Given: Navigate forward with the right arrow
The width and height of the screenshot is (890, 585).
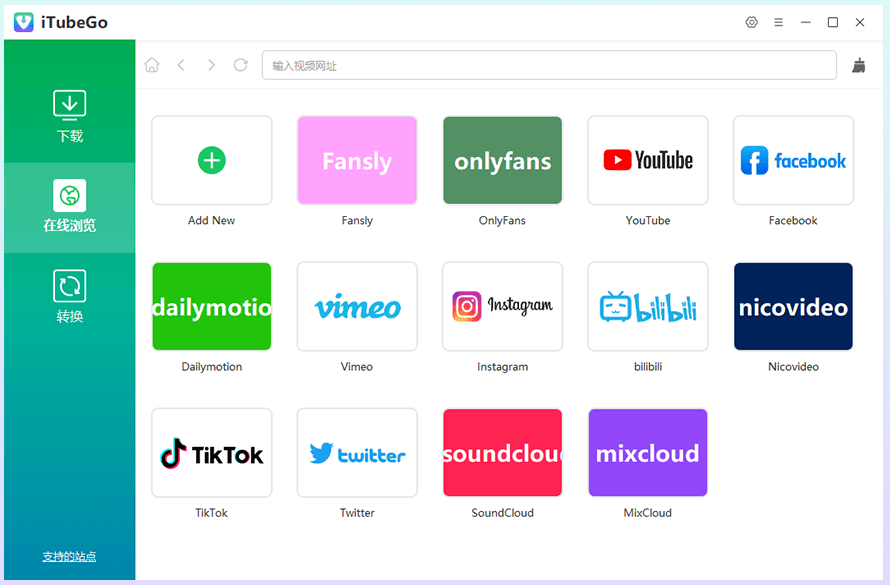Looking at the screenshot, I should [x=211, y=65].
